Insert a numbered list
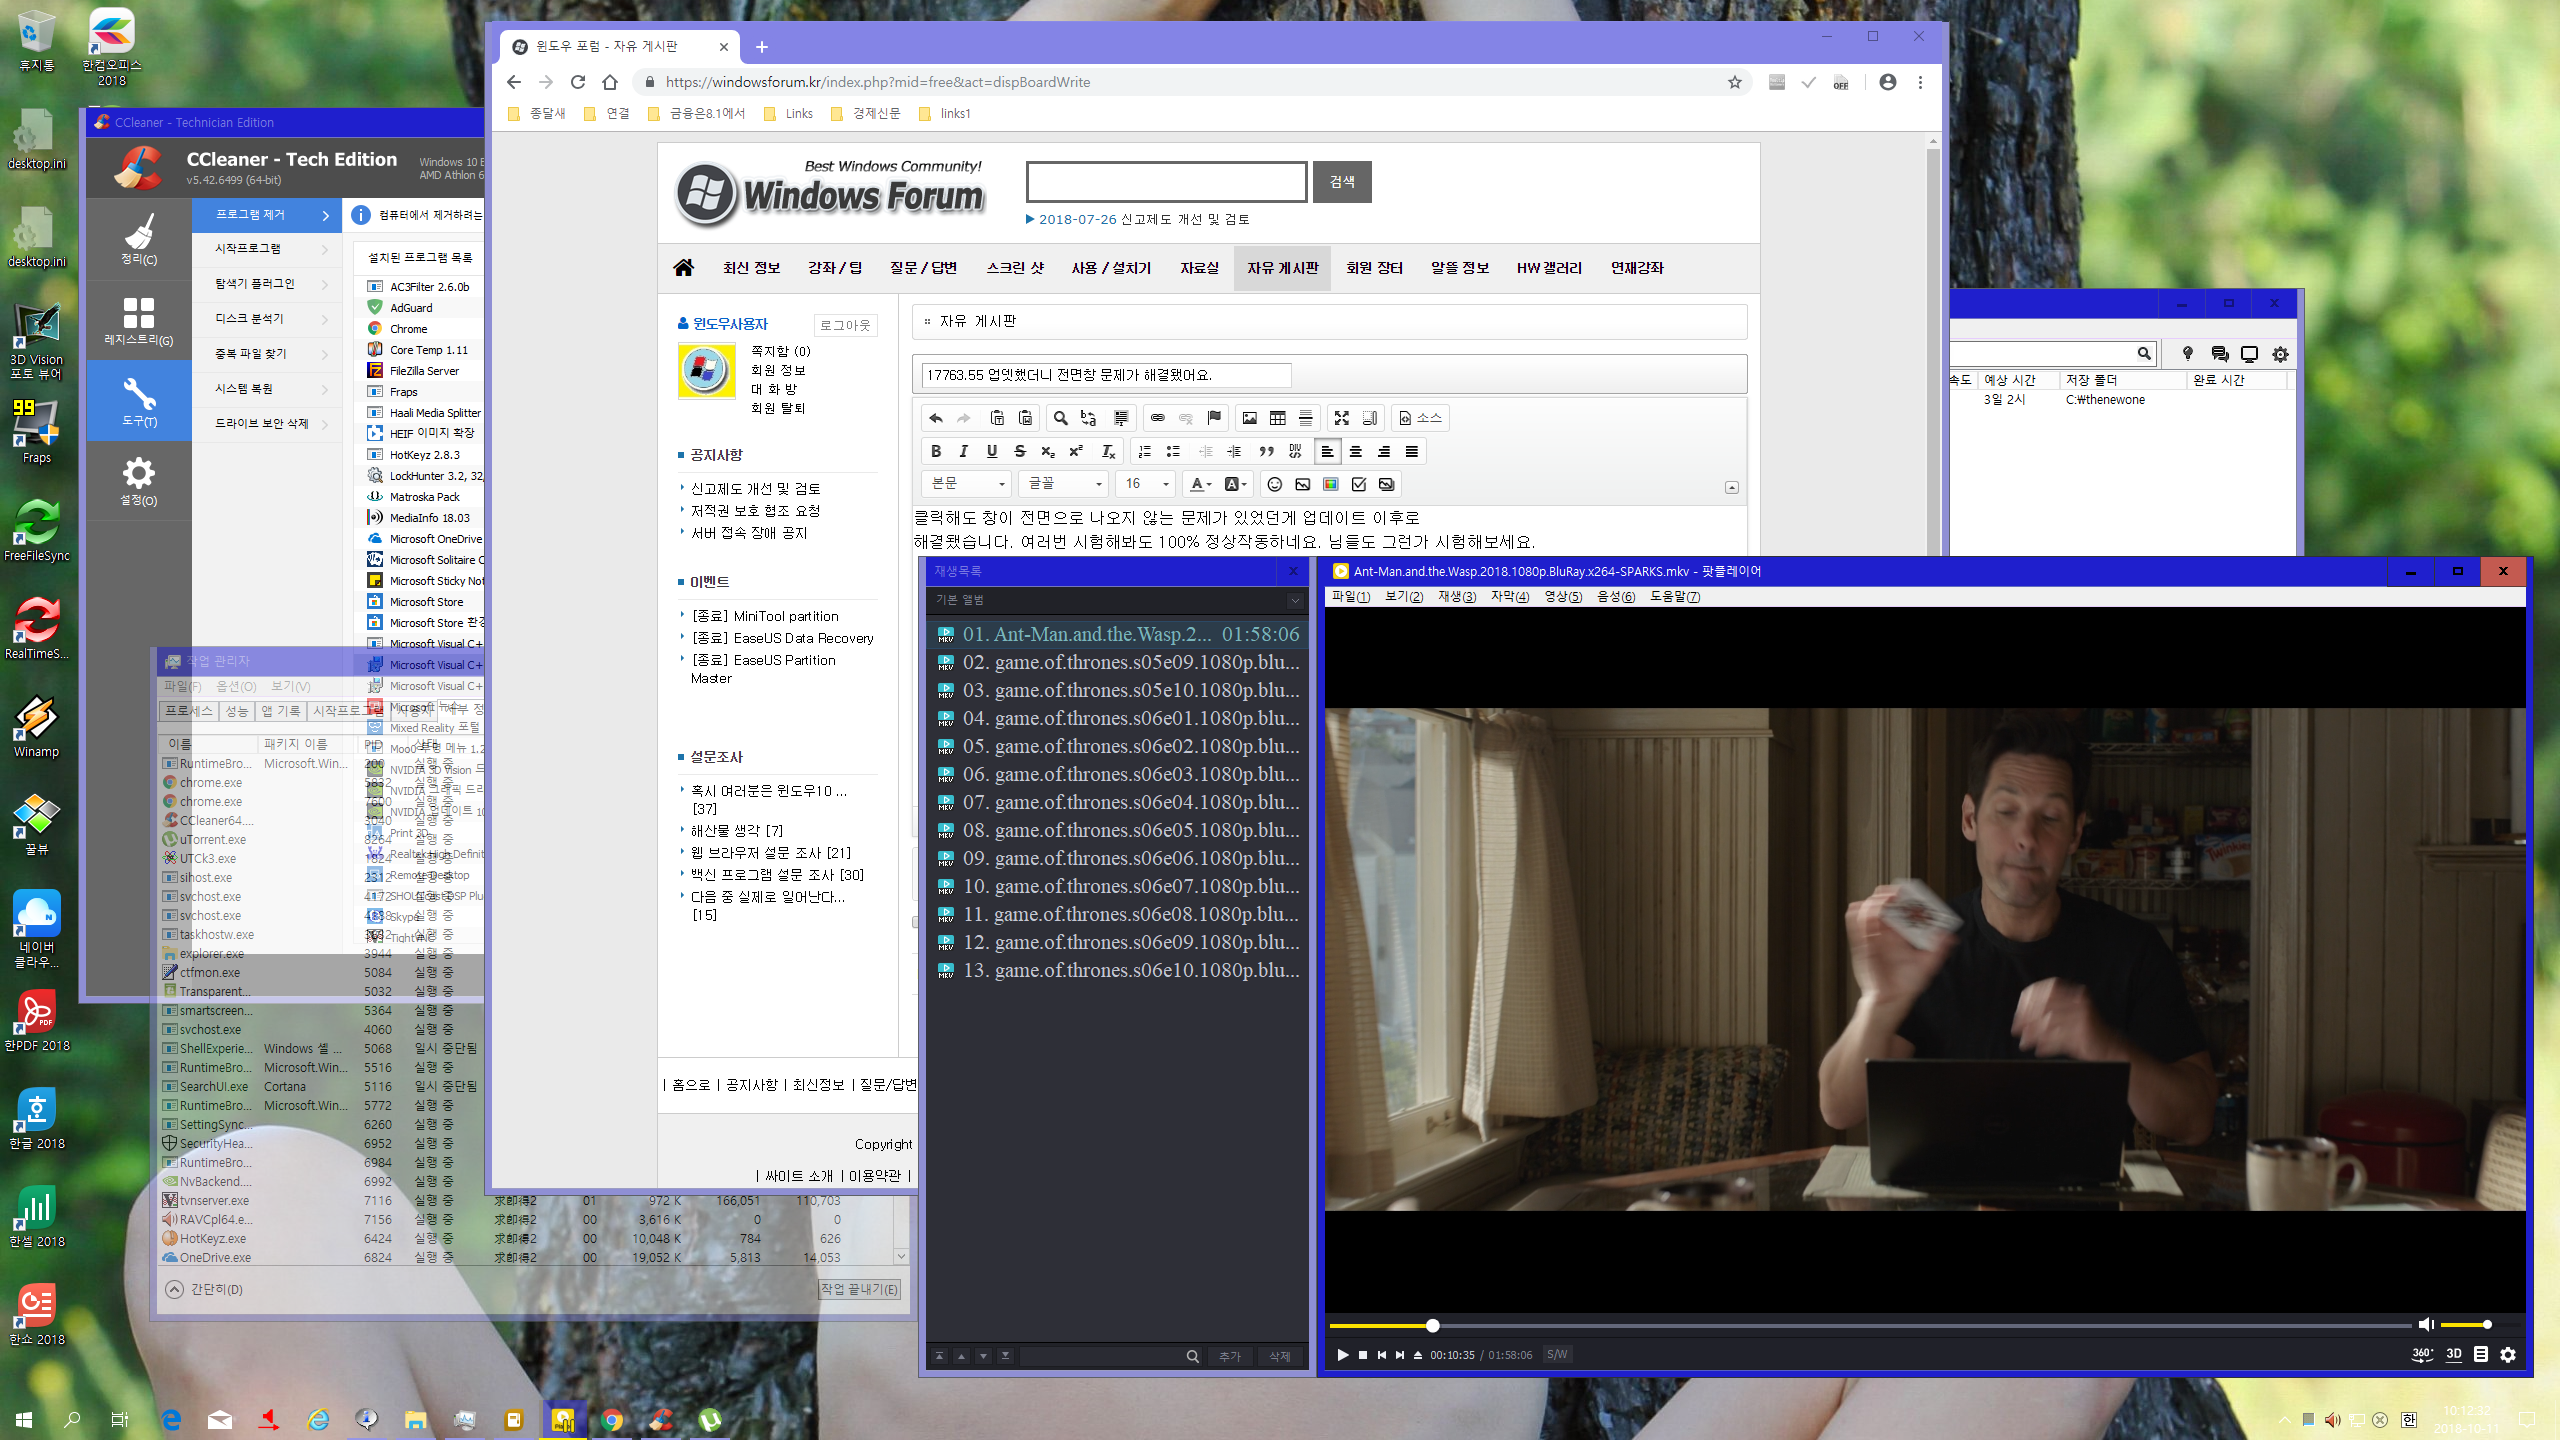The image size is (2560, 1440). click(1145, 451)
